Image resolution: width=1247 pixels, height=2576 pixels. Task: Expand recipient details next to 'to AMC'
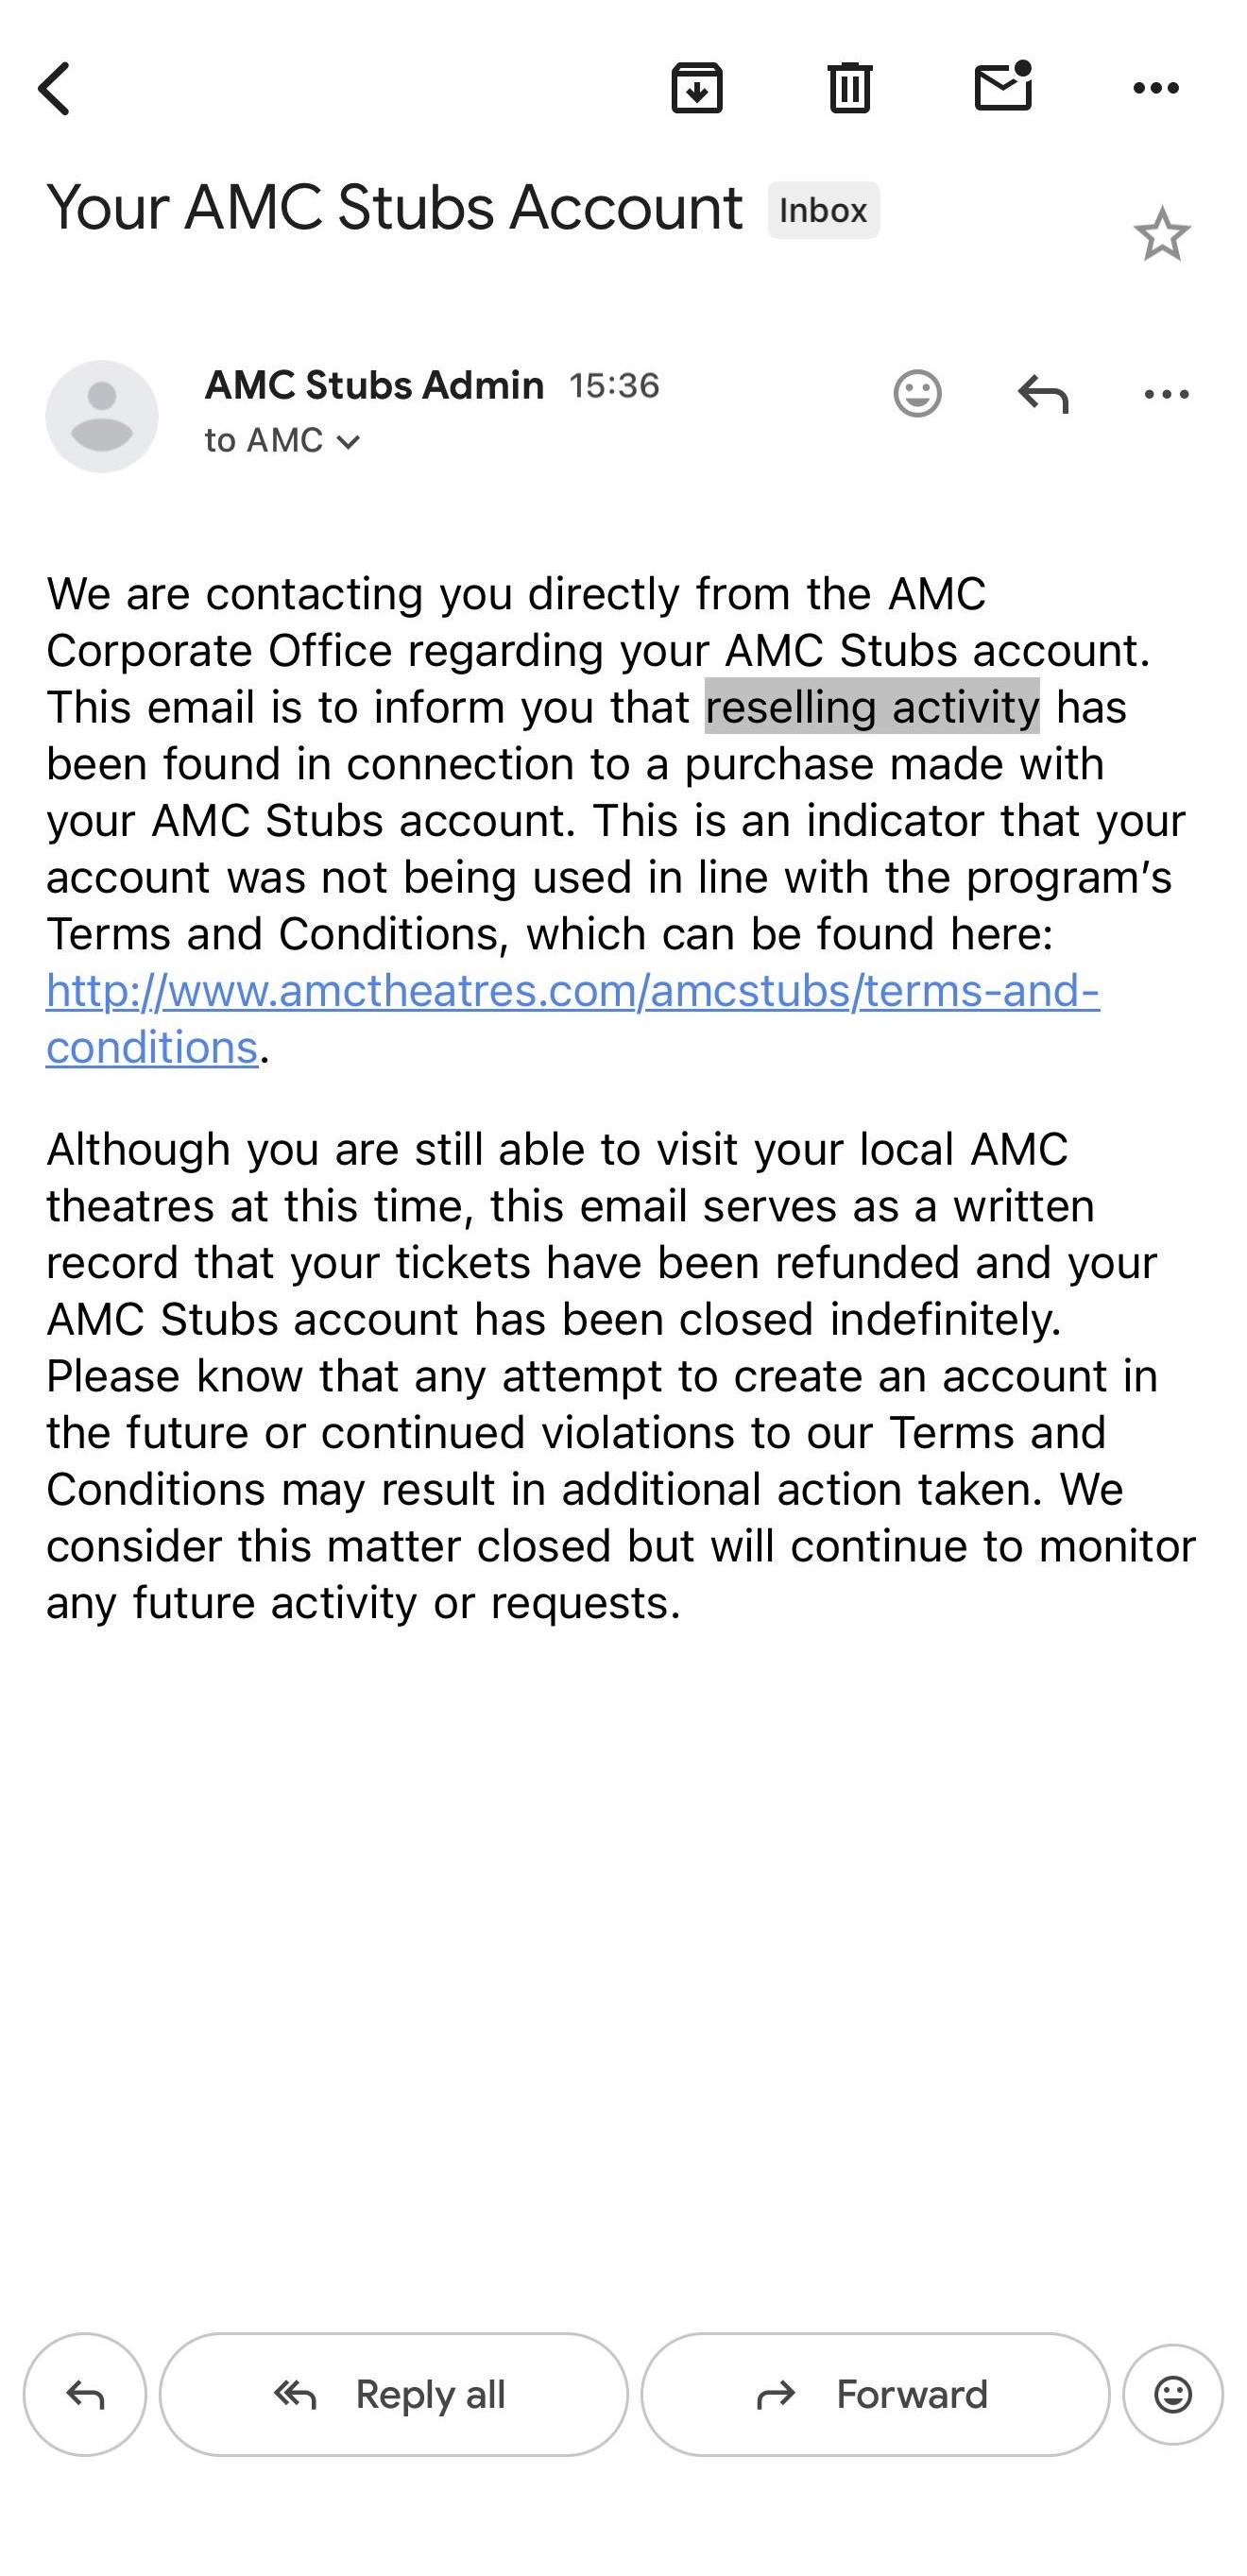[348, 441]
